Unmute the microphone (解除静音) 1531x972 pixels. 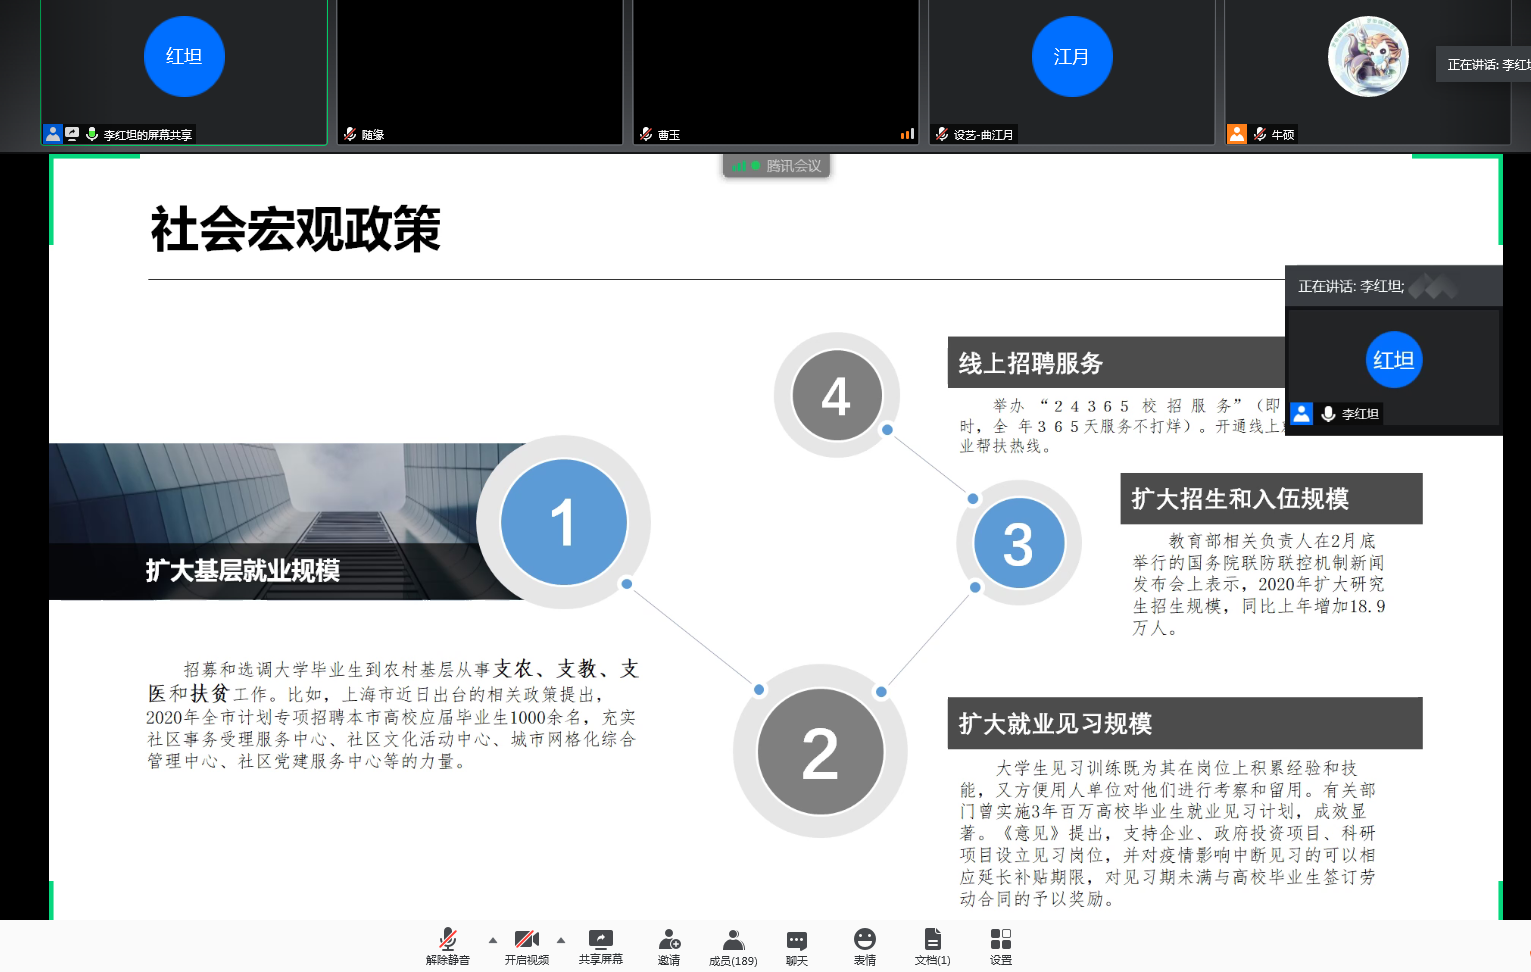pyautogui.click(x=447, y=945)
